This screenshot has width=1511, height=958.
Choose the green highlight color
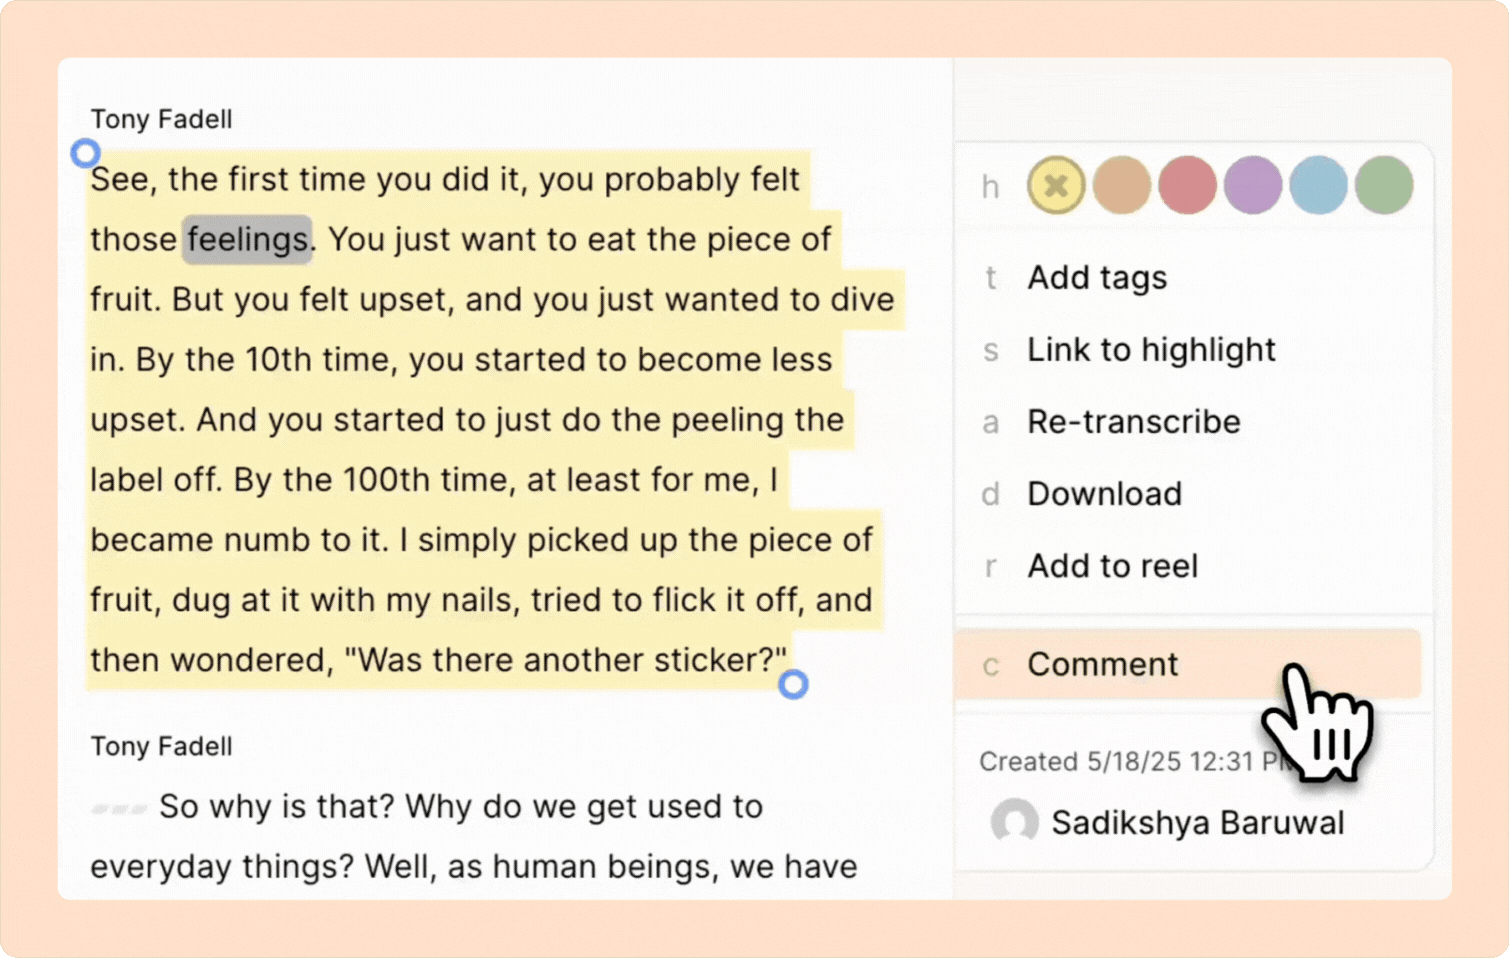[1384, 185]
